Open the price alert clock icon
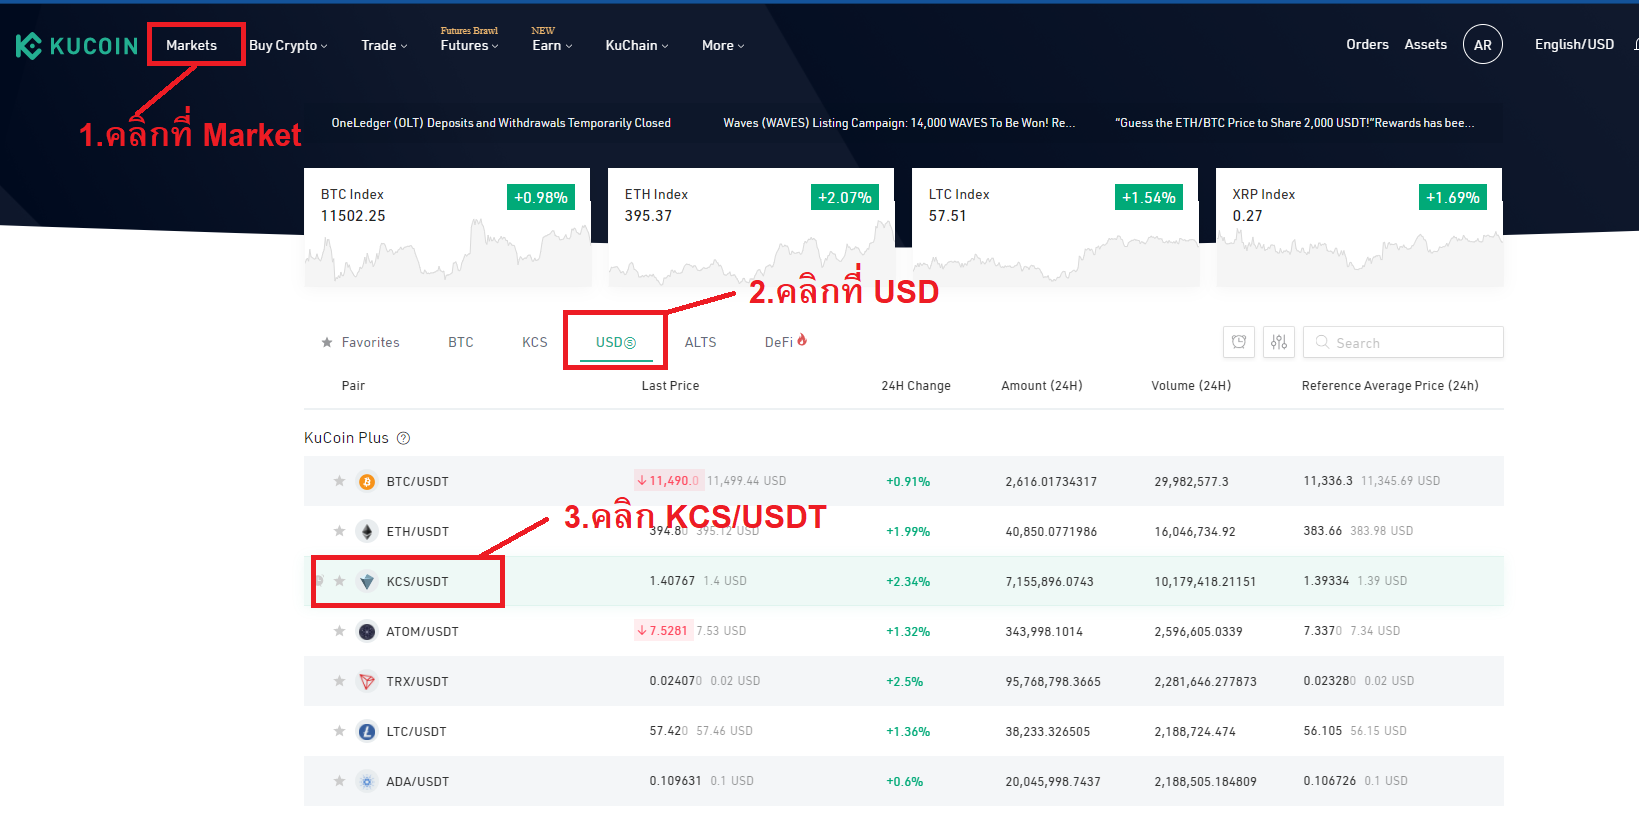 (1239, 342)
